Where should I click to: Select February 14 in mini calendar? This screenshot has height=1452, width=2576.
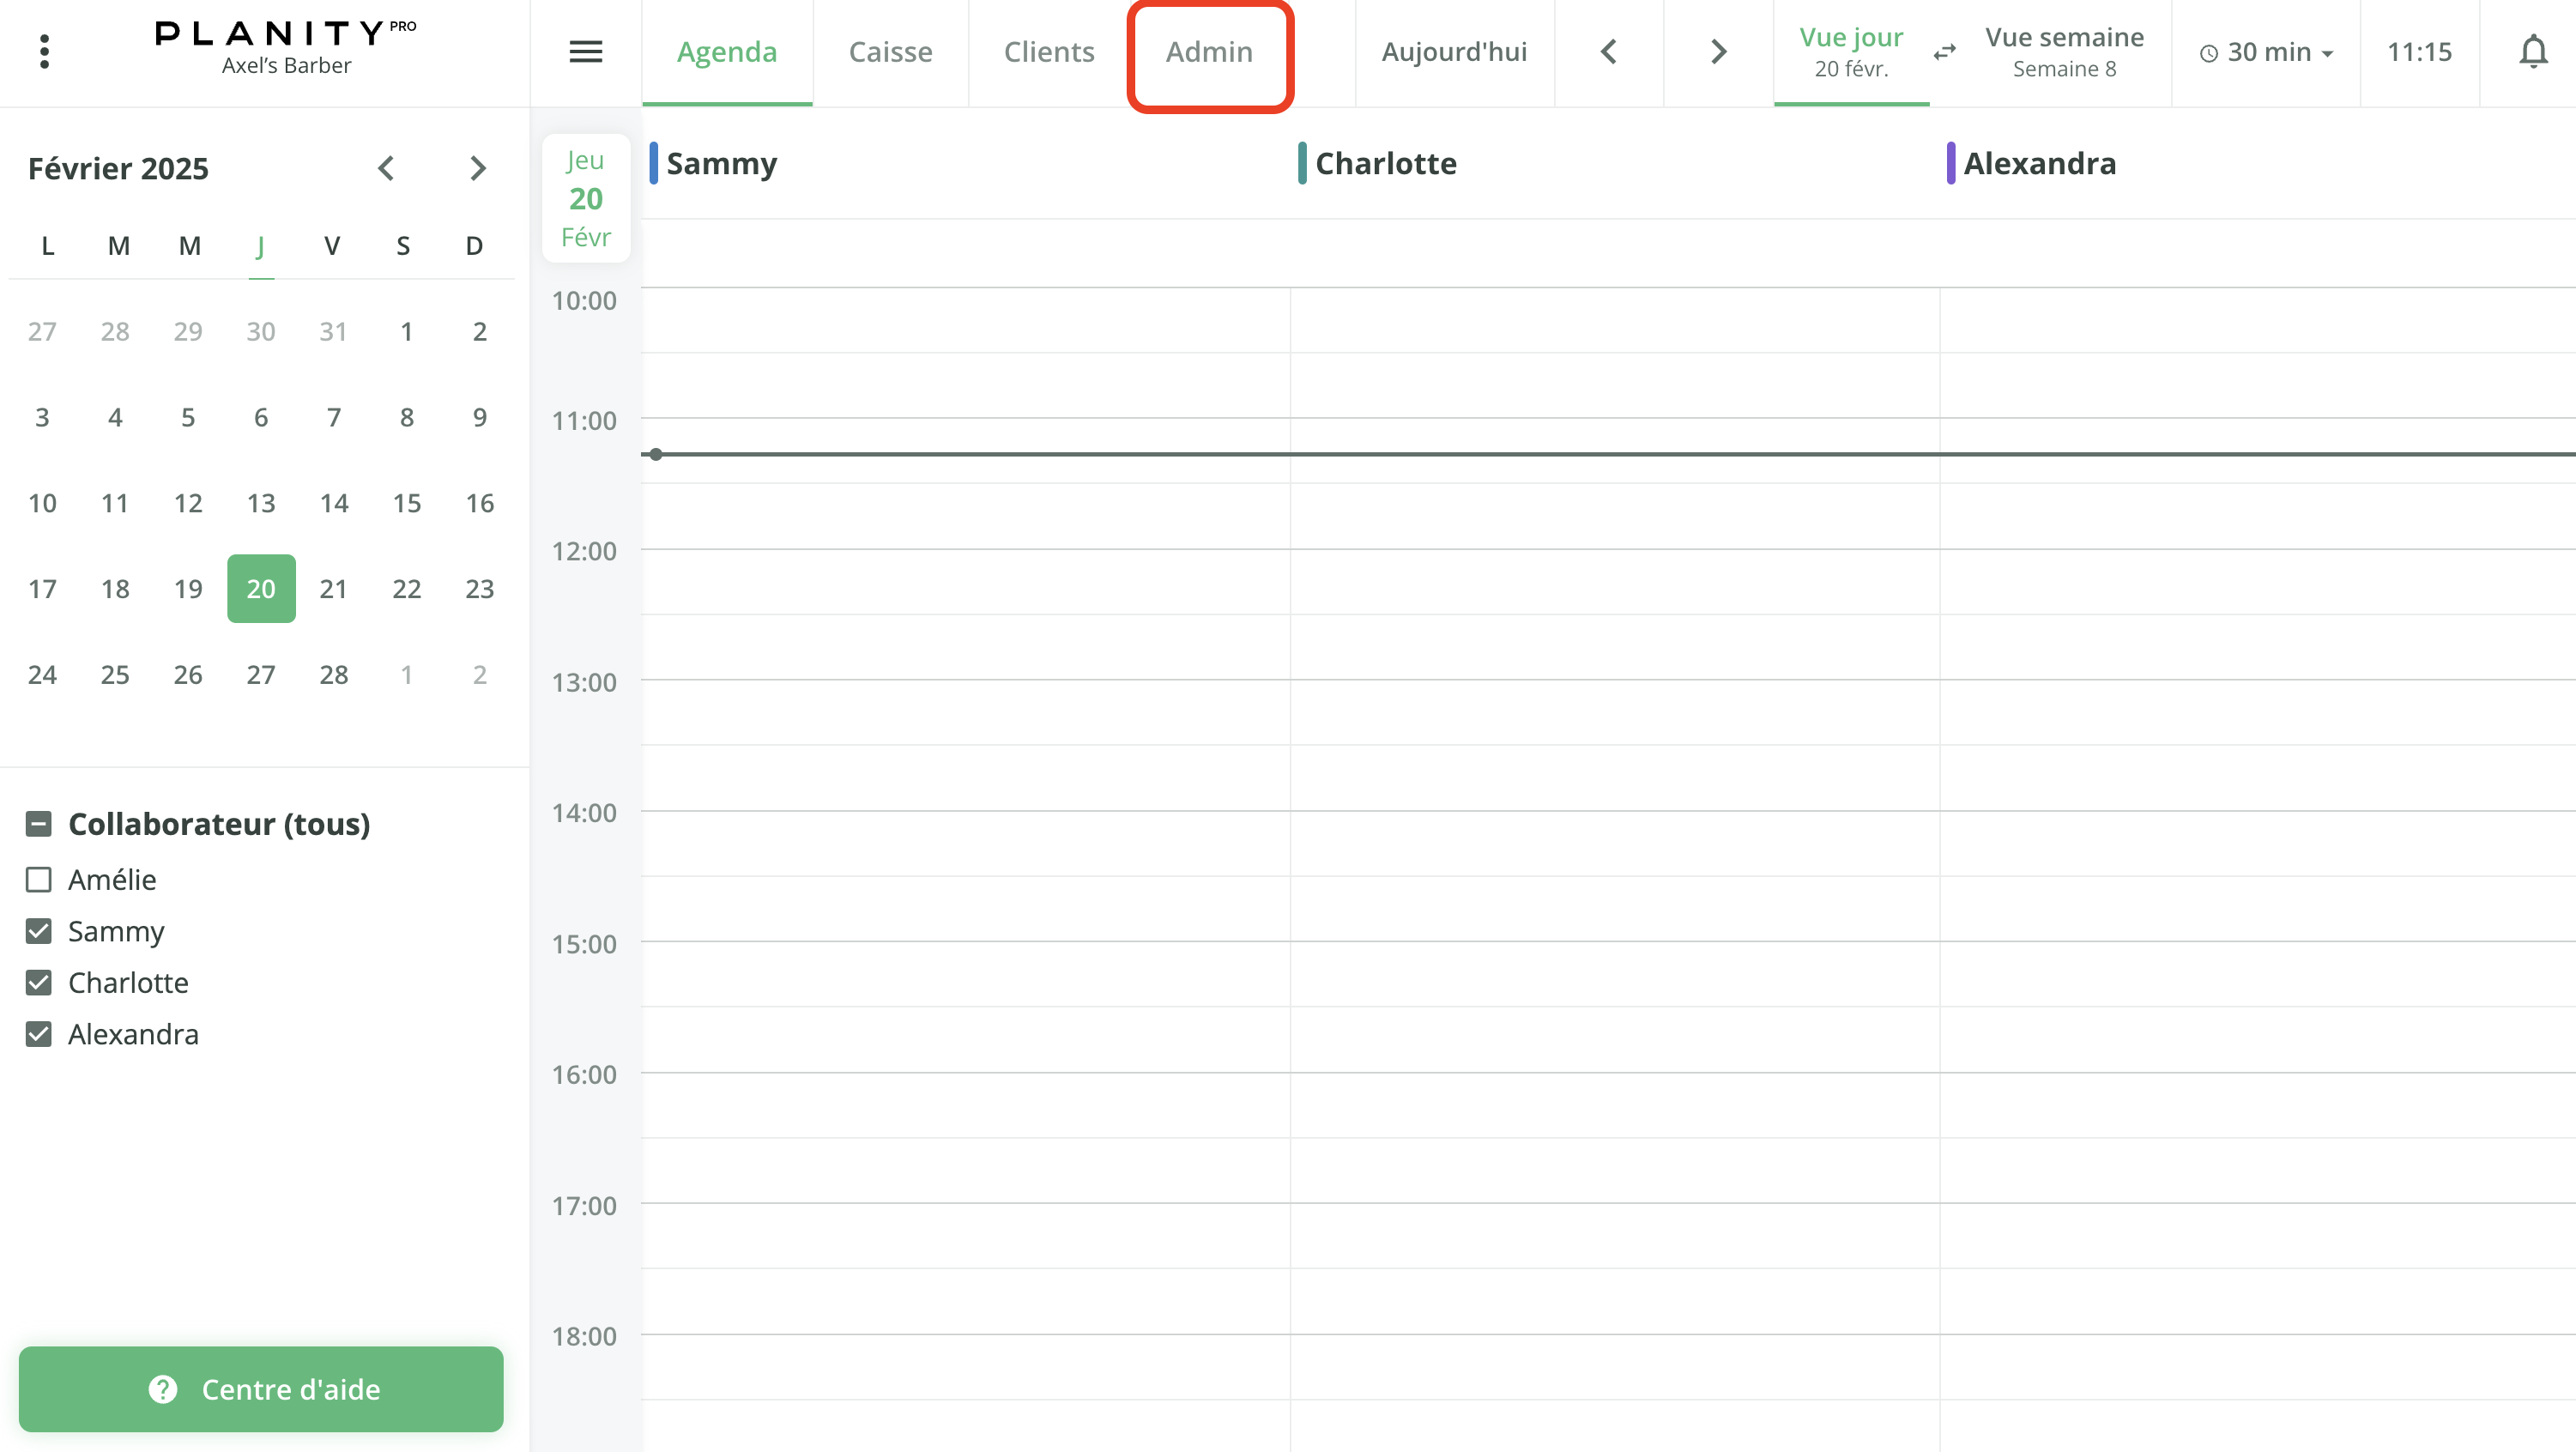[x=333, y=503]
